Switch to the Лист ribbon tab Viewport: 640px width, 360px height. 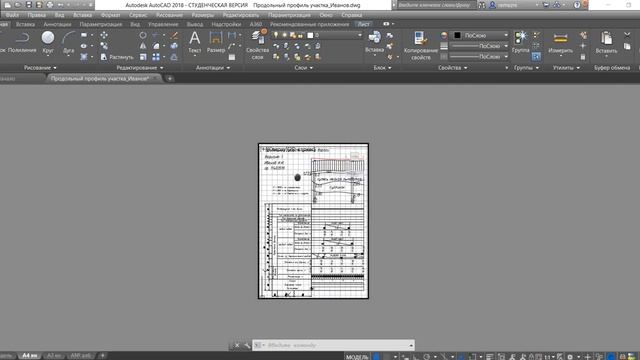click(363, 24)
